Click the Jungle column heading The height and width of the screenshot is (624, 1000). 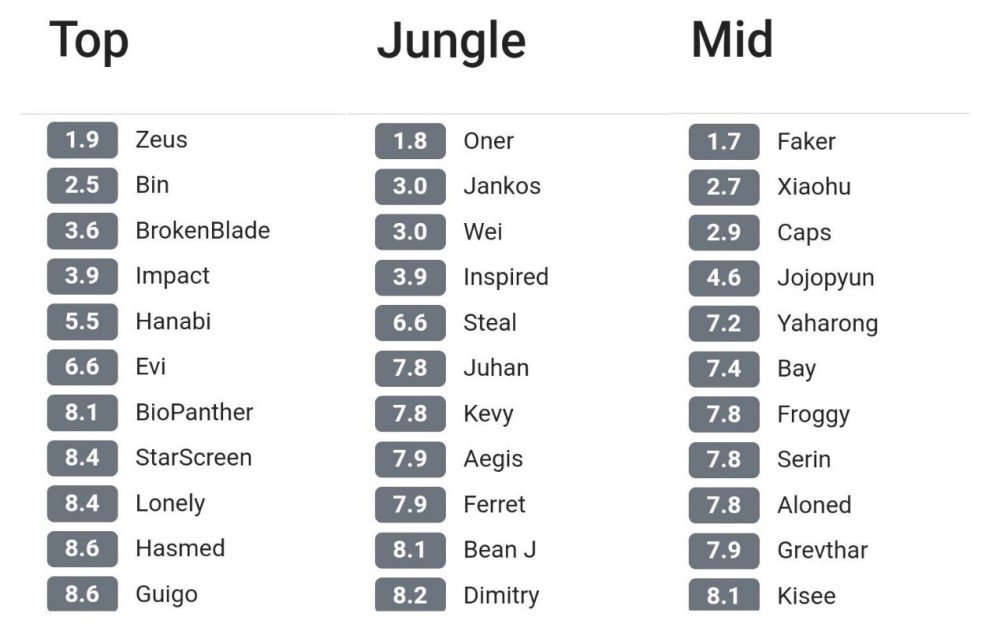pos(451,43)
